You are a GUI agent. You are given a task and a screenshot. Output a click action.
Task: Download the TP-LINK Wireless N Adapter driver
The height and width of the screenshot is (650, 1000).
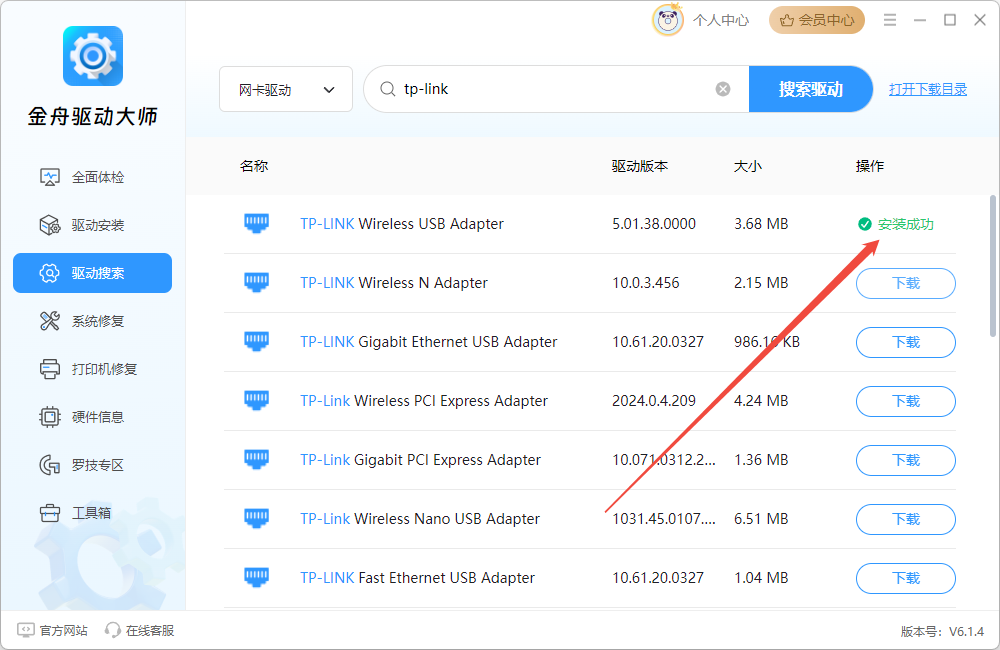pyautogui.click(x=906, y=283)
